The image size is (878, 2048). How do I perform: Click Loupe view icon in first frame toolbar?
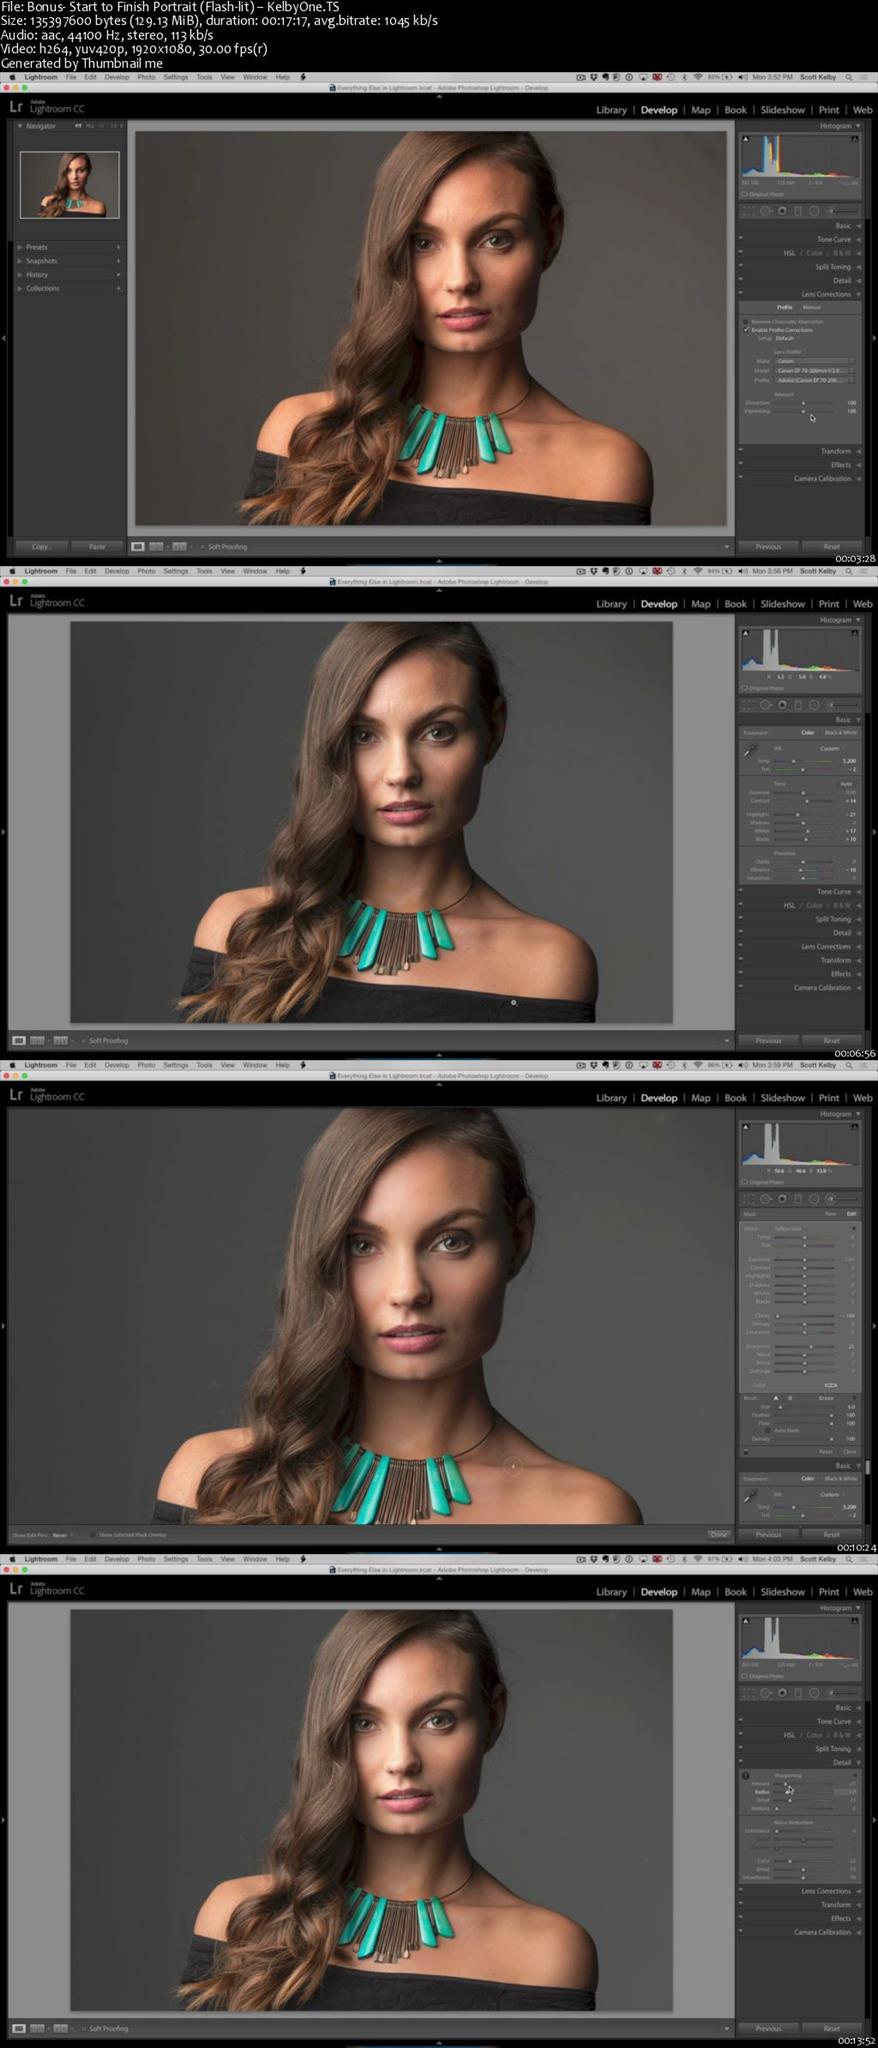(x=139, y=547)
